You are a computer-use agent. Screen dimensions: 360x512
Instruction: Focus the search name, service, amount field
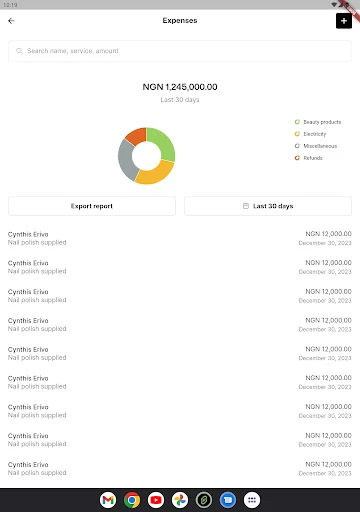[180, 51]
